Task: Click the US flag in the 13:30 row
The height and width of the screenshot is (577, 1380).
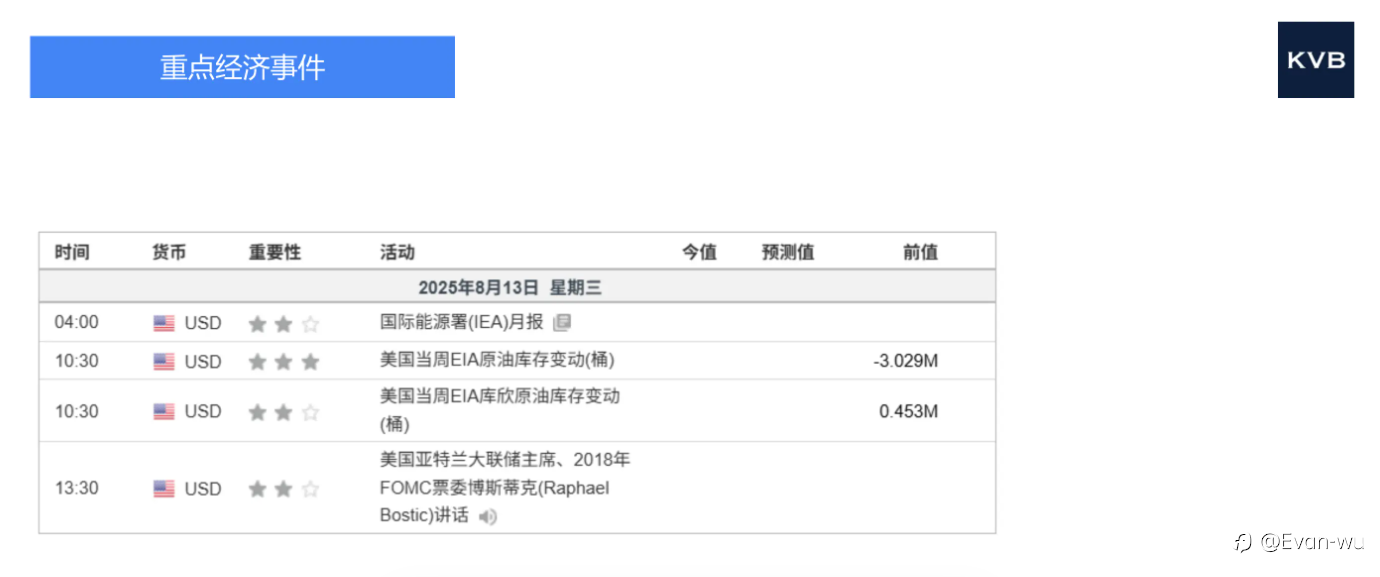Action: click(164, 489)
